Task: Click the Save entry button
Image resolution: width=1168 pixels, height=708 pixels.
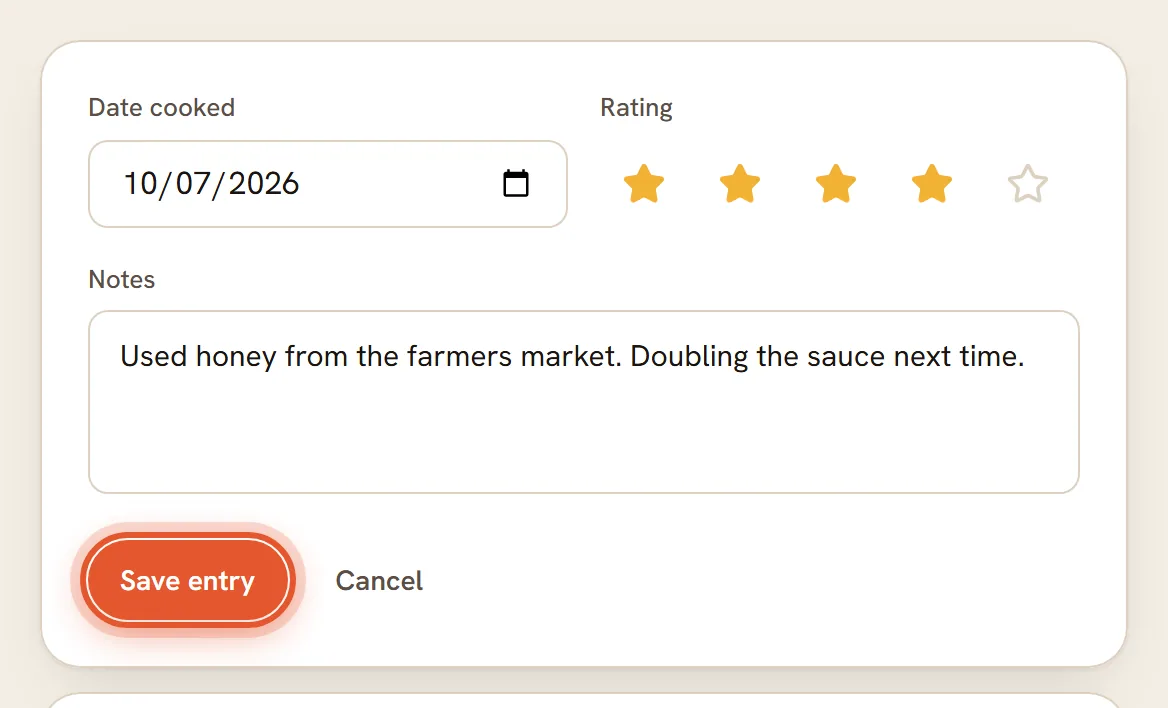Action: point(188,581)
